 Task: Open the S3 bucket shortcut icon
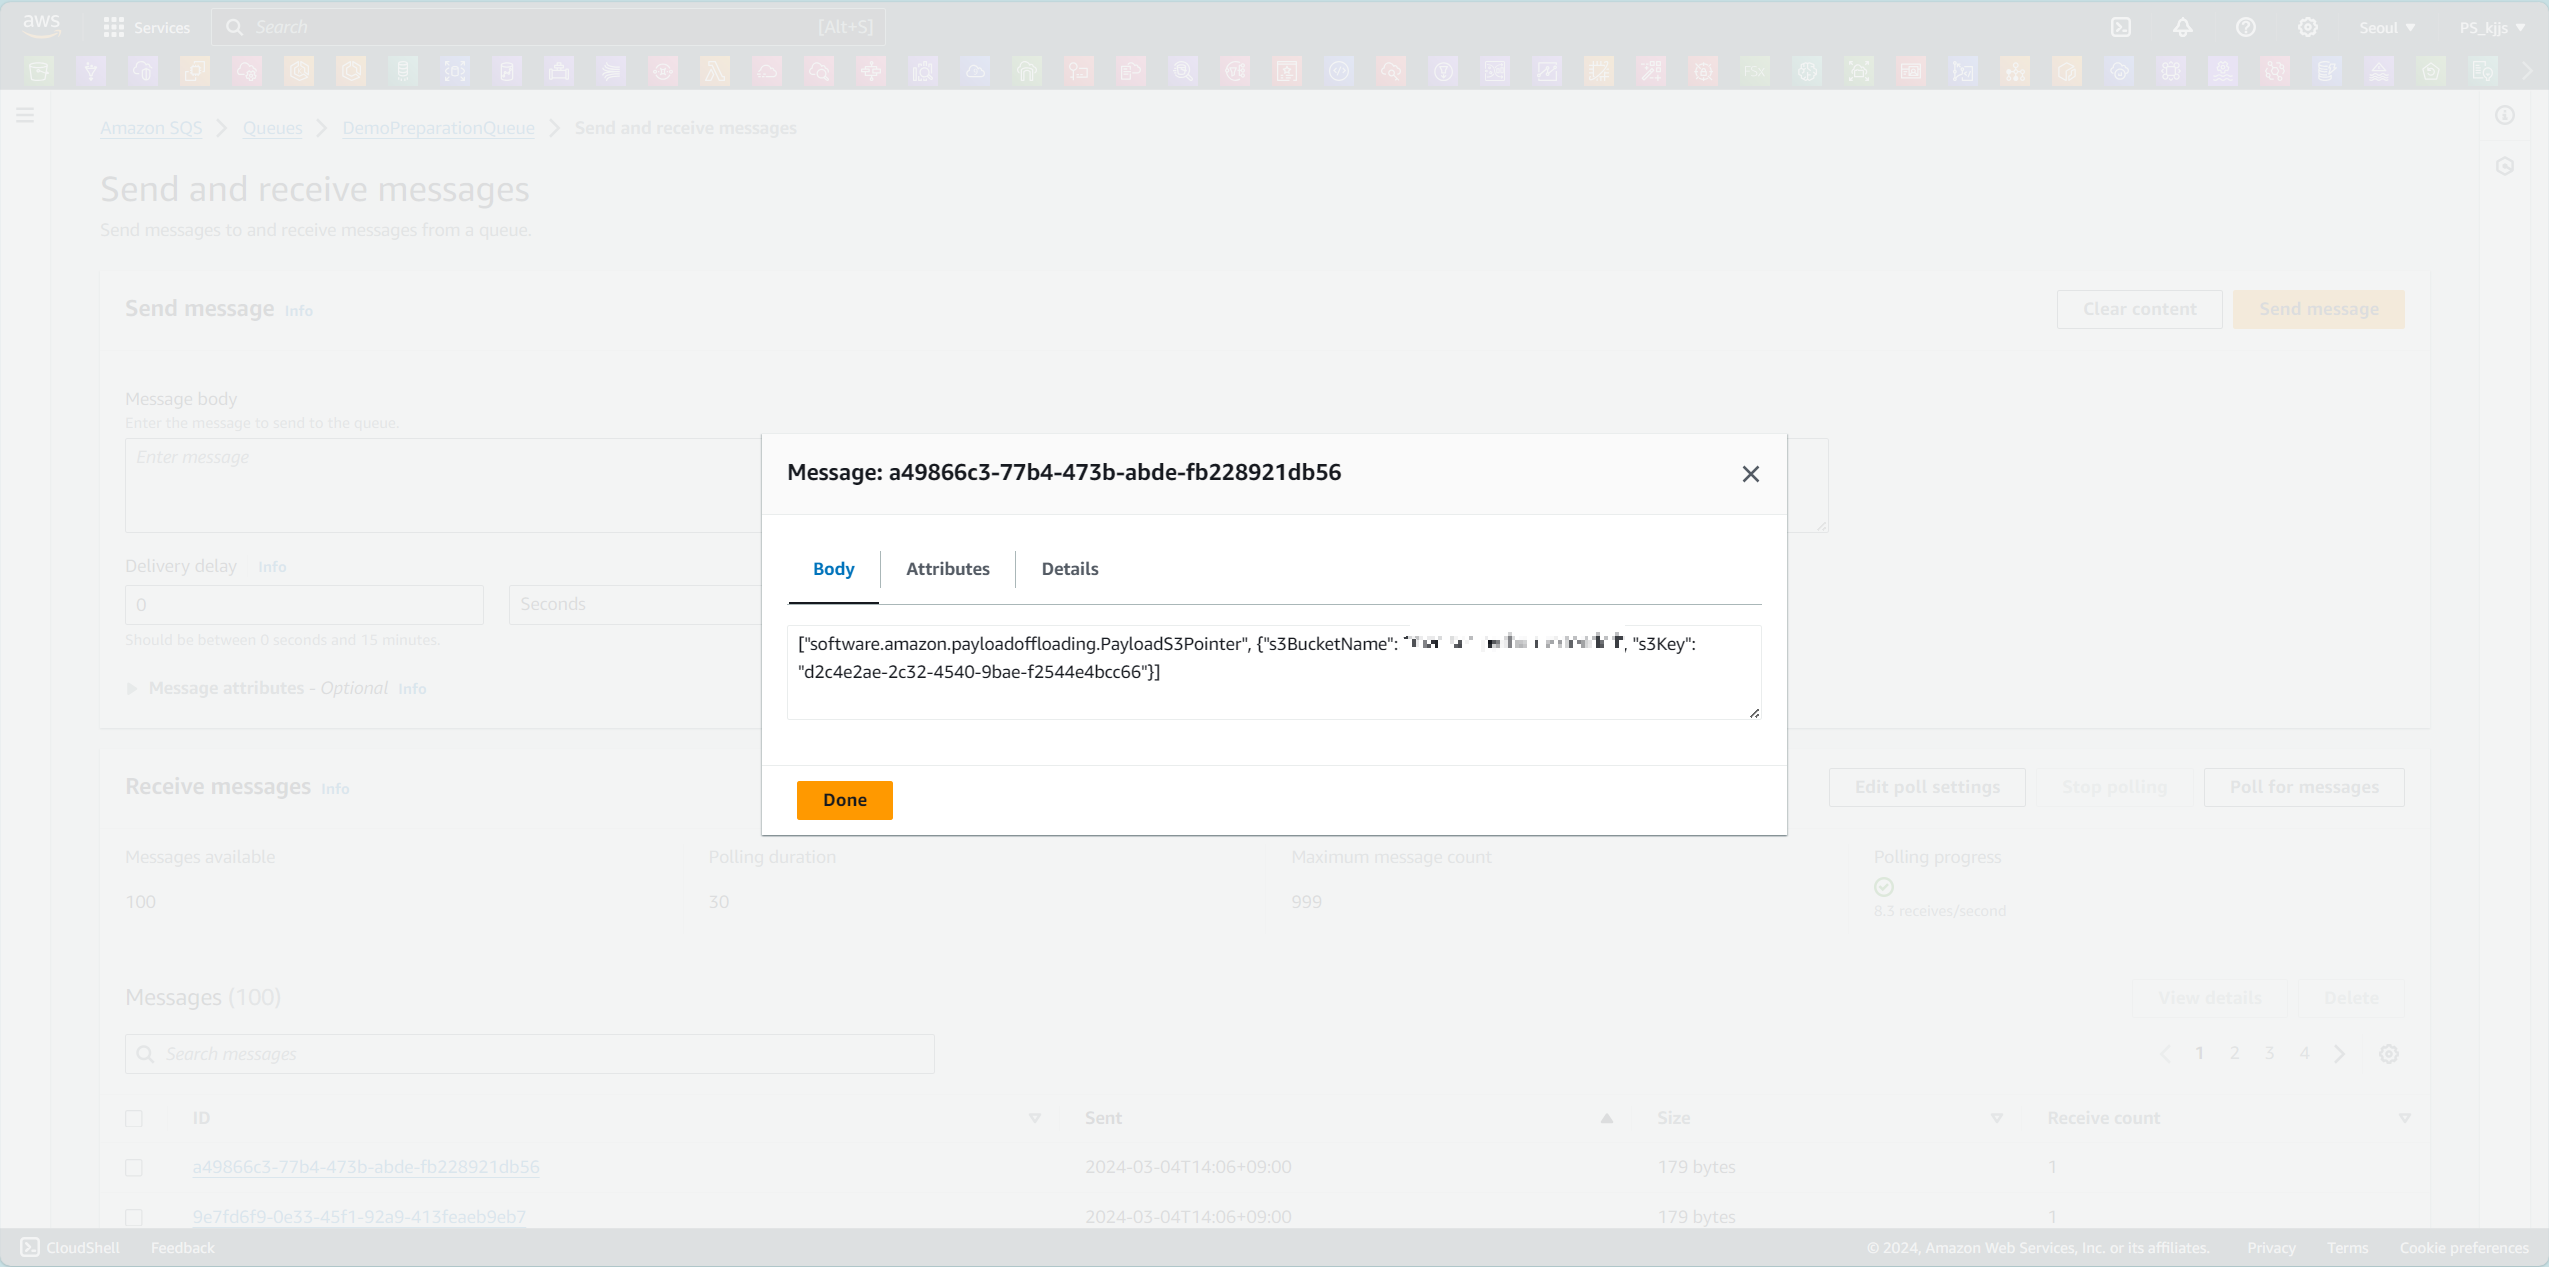pos(39,71)
